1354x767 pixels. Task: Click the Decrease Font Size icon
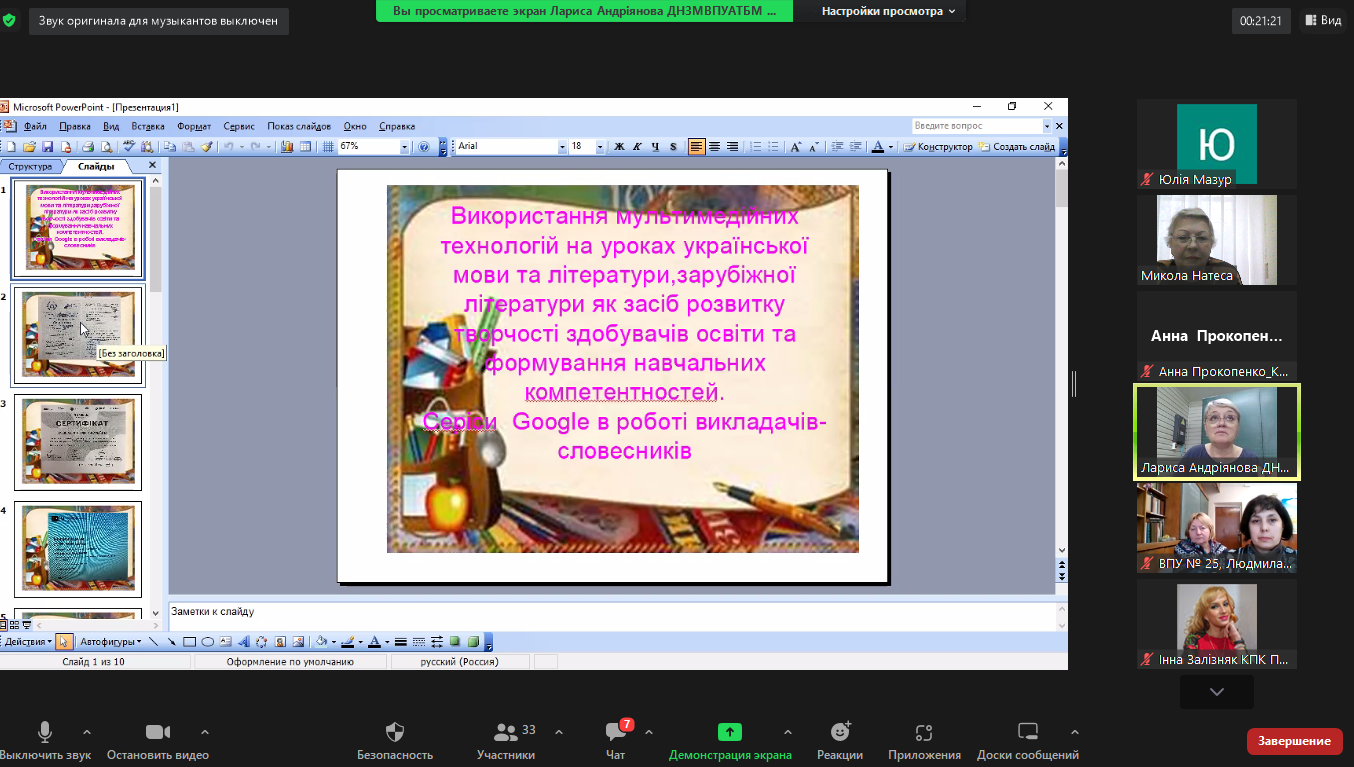pyautogui.click(x=814, y=146)
